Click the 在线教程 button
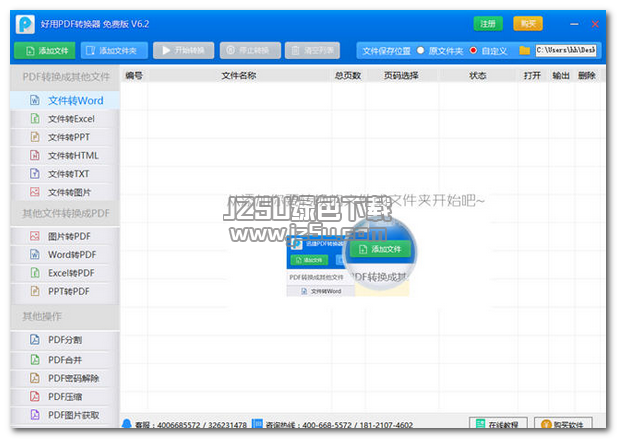 498,424
